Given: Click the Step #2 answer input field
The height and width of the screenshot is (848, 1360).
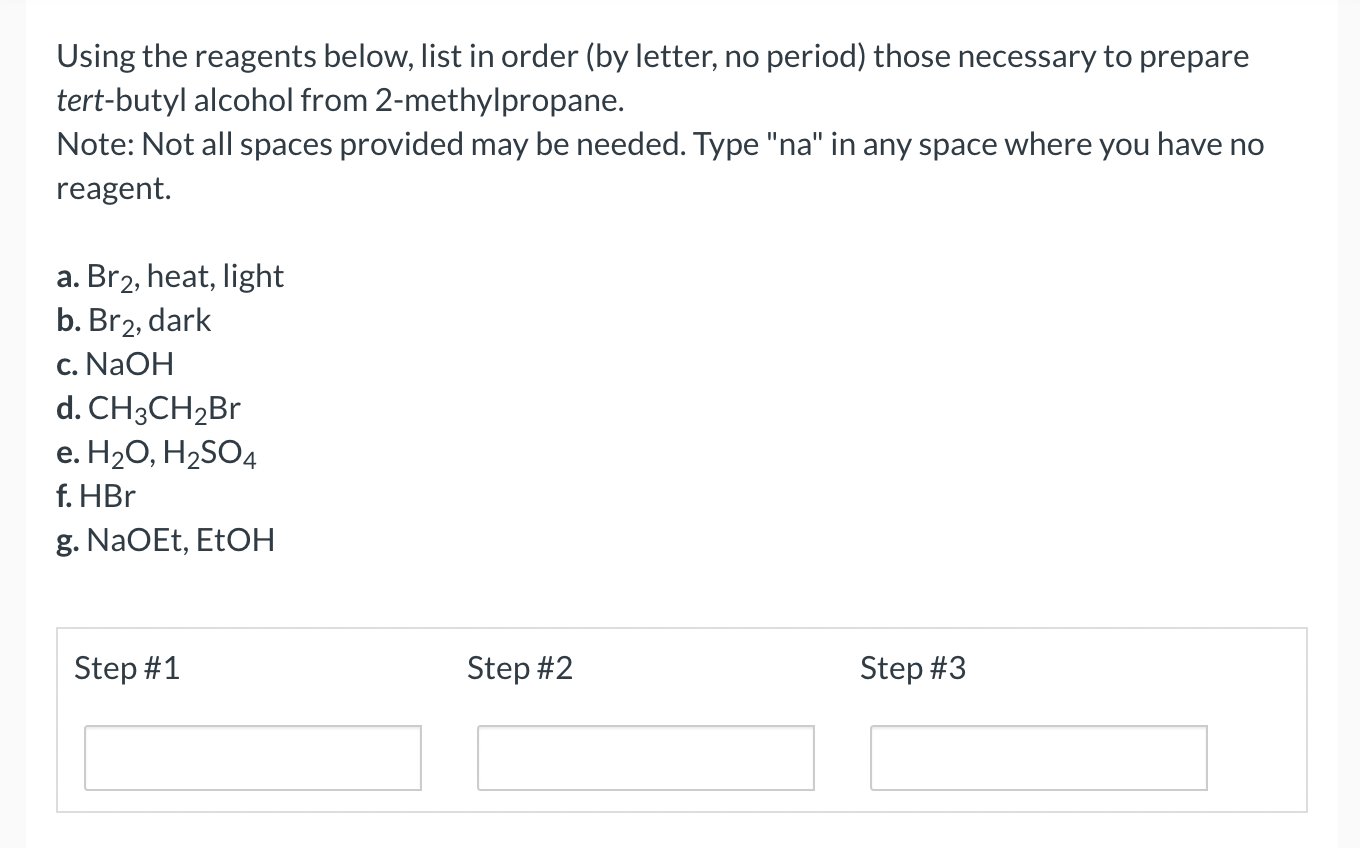Looking at the screenshot, I should coord(645,758).
